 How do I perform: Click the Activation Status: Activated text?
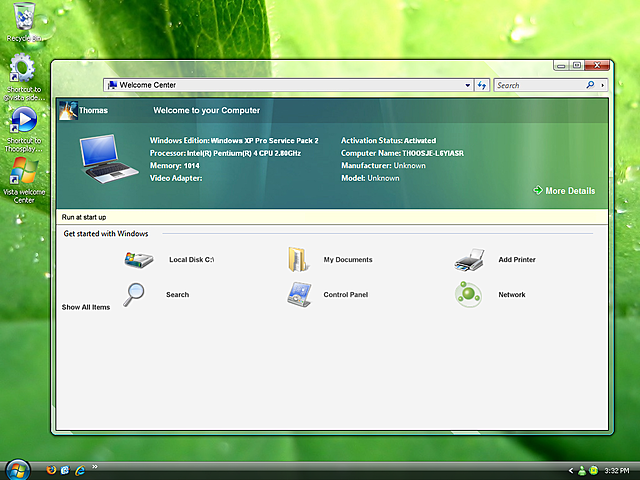(x=389, y=140)
